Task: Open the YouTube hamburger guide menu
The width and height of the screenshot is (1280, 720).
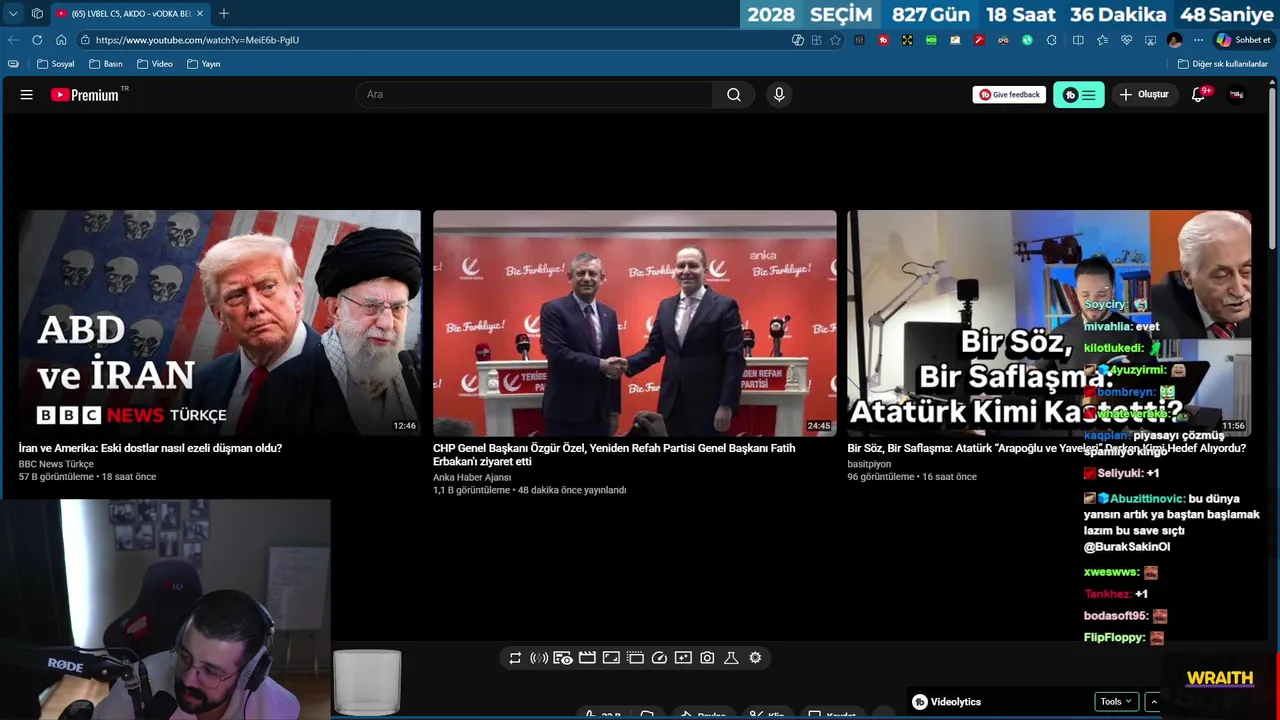Action: coord(27,95)
